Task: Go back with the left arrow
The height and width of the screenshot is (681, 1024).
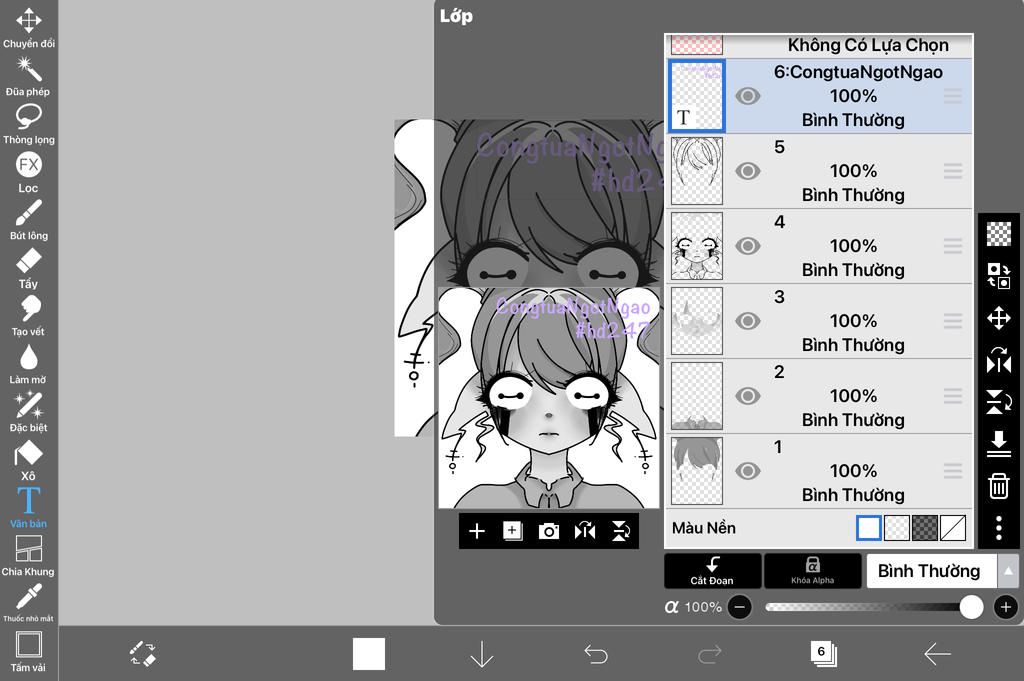Action: (937, 654)
